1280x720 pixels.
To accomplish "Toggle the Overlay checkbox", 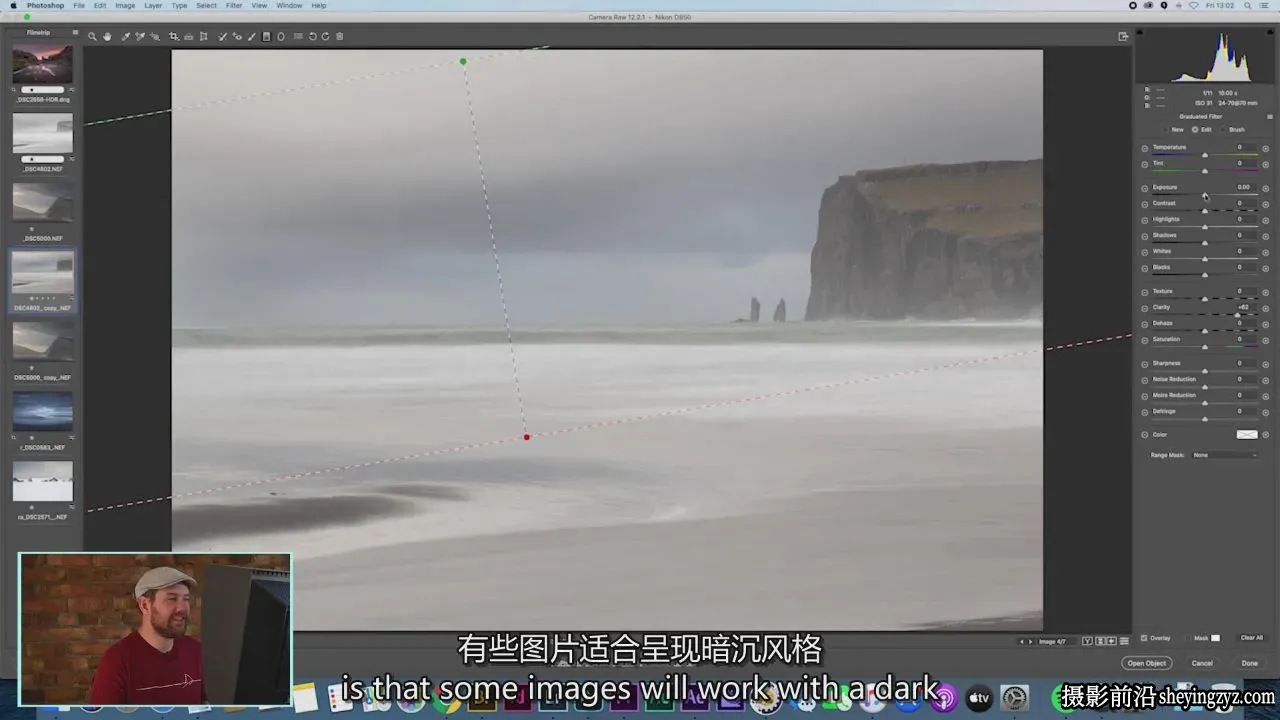I will (1144, 638).
